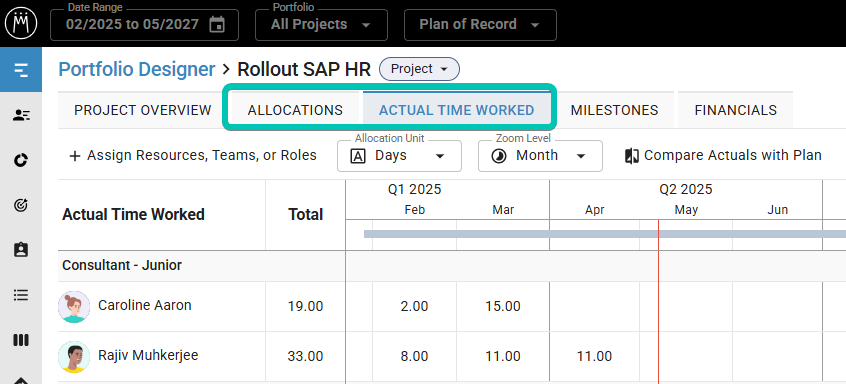Click Assign Resources, Teams, or Roles

click(193, 156)
